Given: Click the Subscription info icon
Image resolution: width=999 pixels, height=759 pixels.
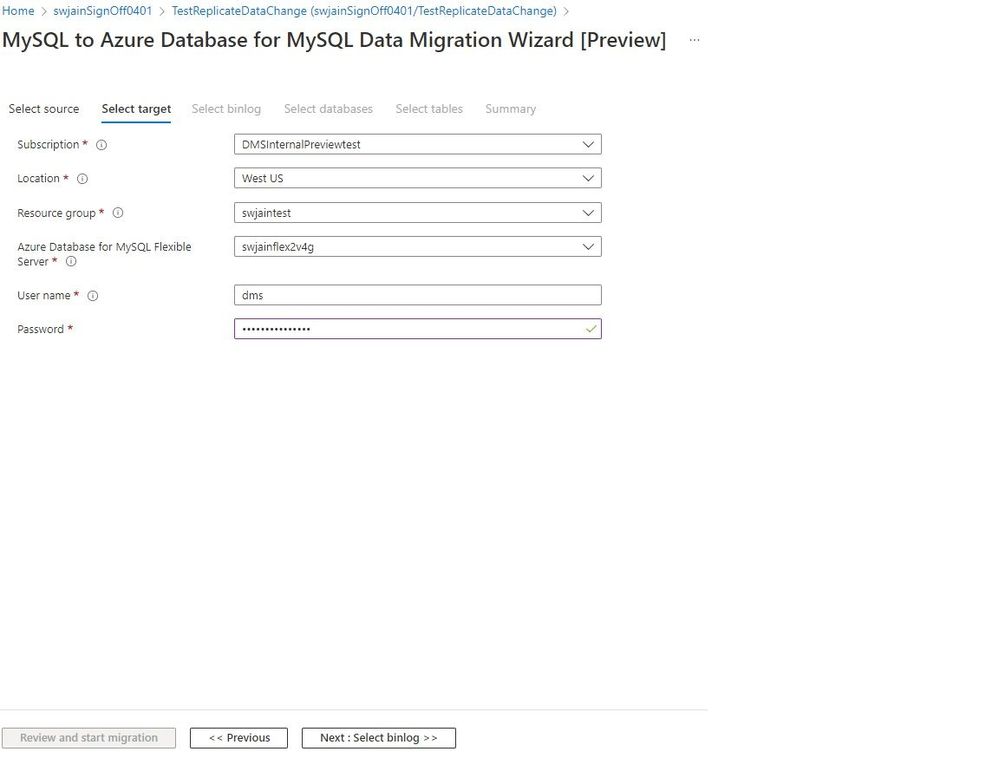Looking at the screenshot, I should 101,145.
